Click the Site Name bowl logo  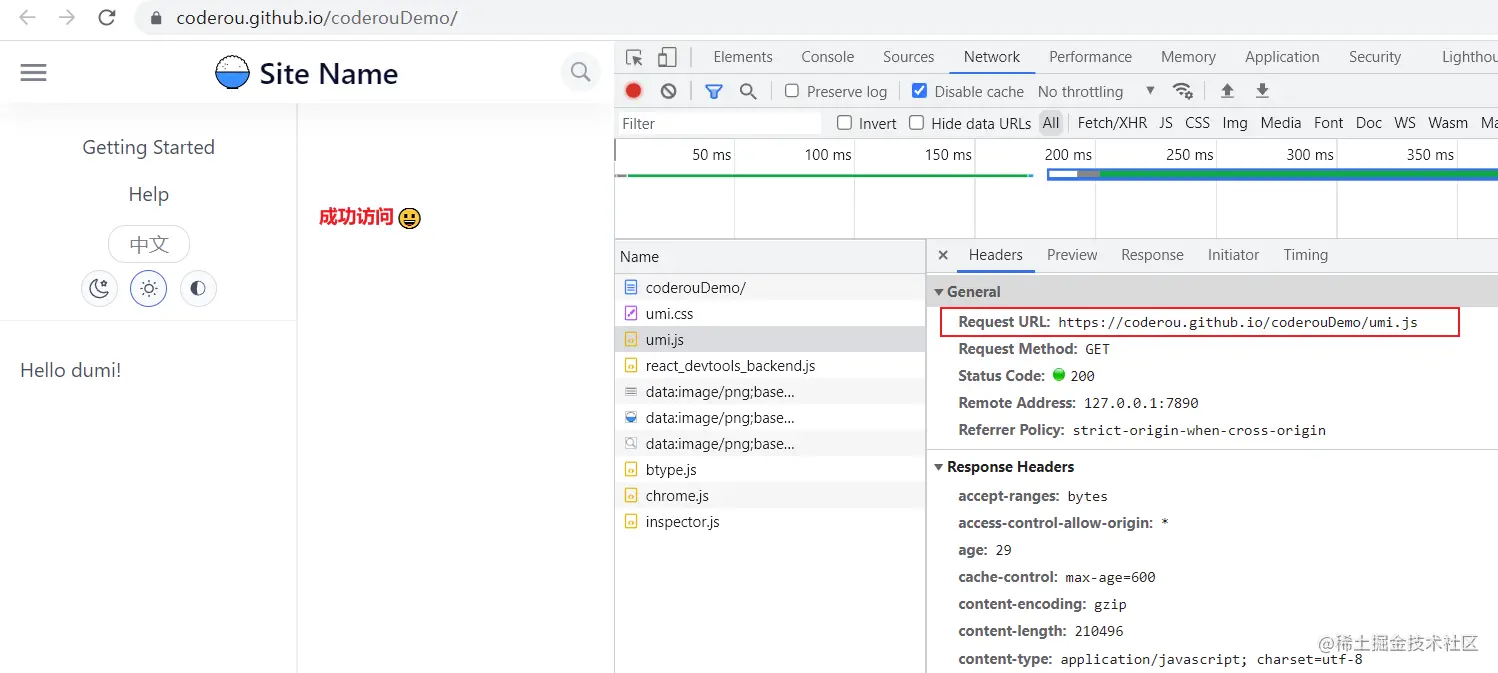[232, 72]
